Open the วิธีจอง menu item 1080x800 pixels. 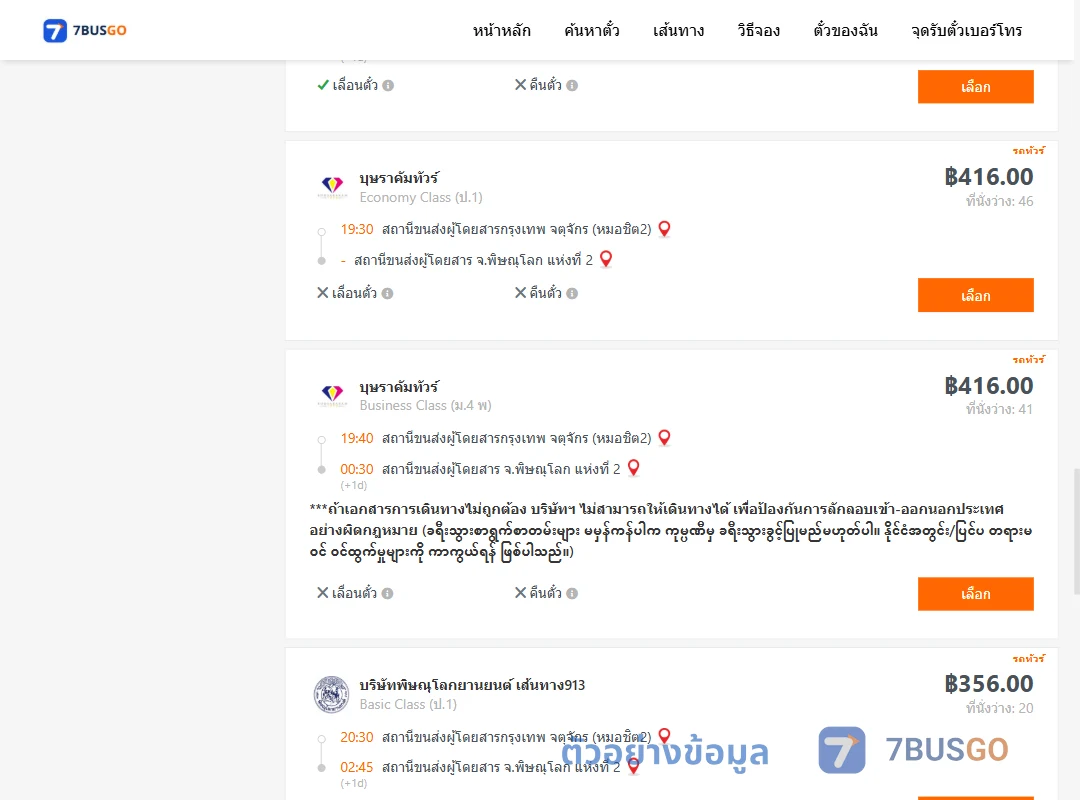click(758, 30)
